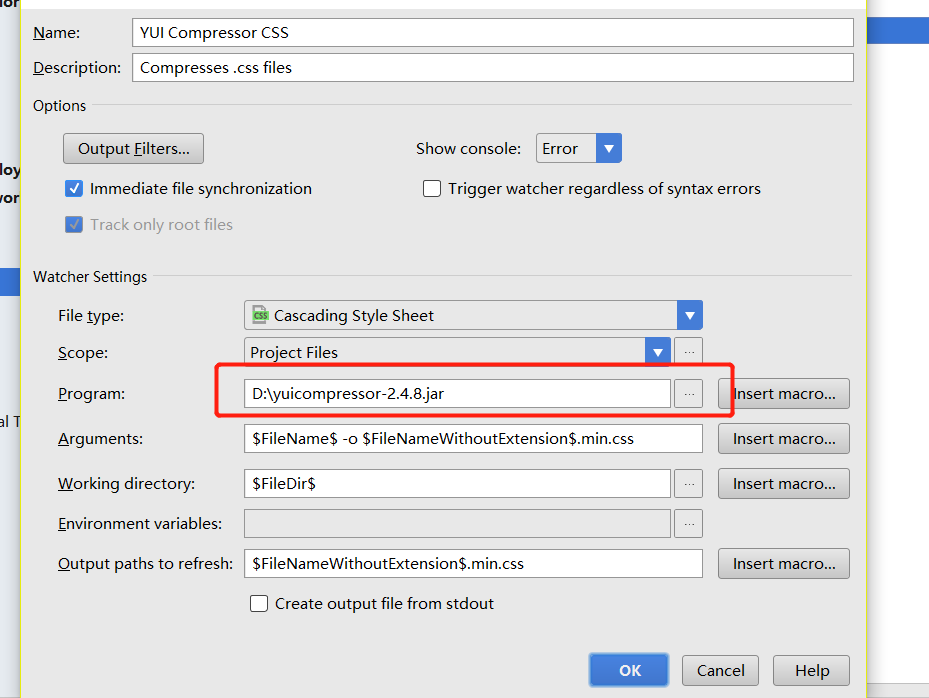
Task: Confirm with the OK button
Action: [x=629, y=670]
